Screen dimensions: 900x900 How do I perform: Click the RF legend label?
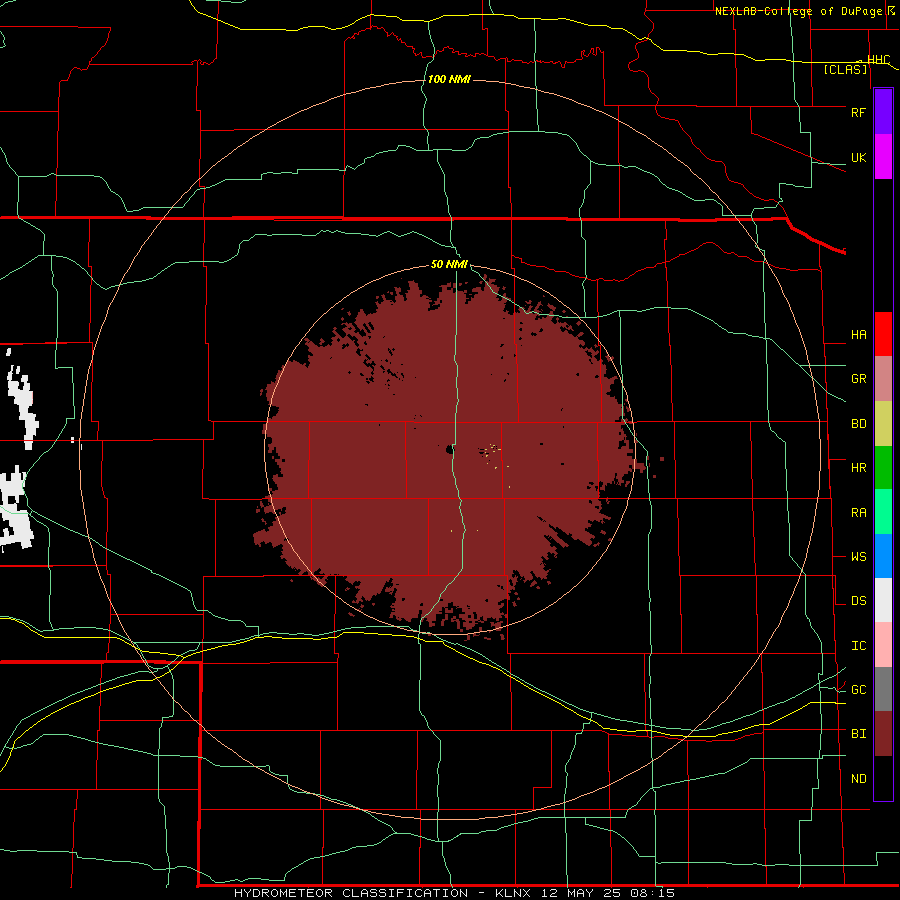pos(858,112)
